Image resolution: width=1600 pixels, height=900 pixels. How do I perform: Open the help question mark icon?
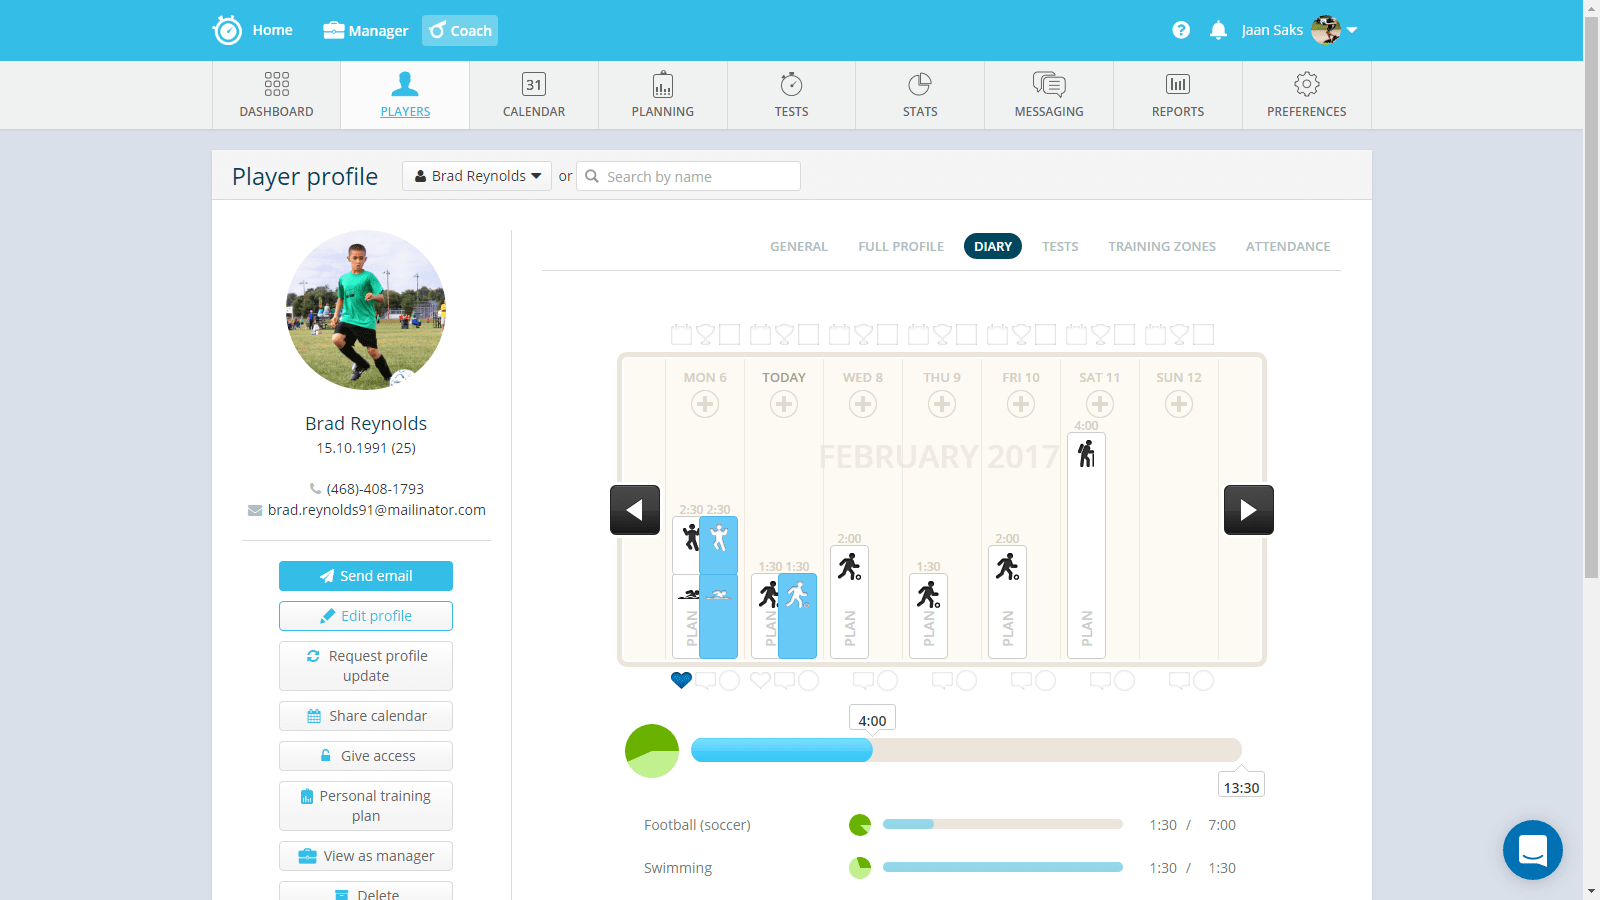(1181, 30)
